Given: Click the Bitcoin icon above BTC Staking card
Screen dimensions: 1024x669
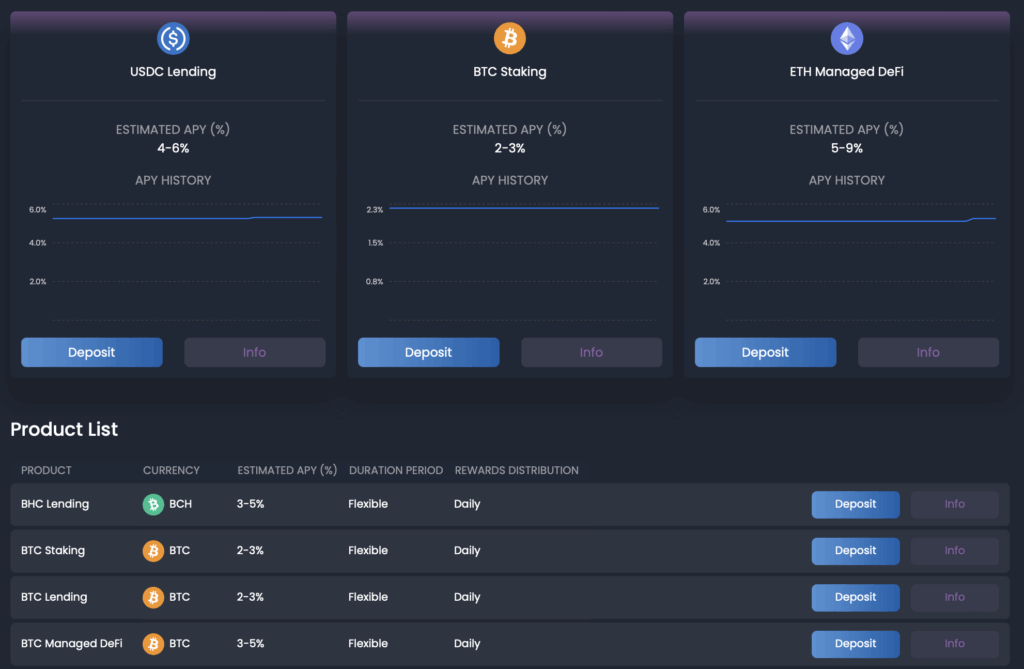Looking at the screenshot, I should [509, 39].
